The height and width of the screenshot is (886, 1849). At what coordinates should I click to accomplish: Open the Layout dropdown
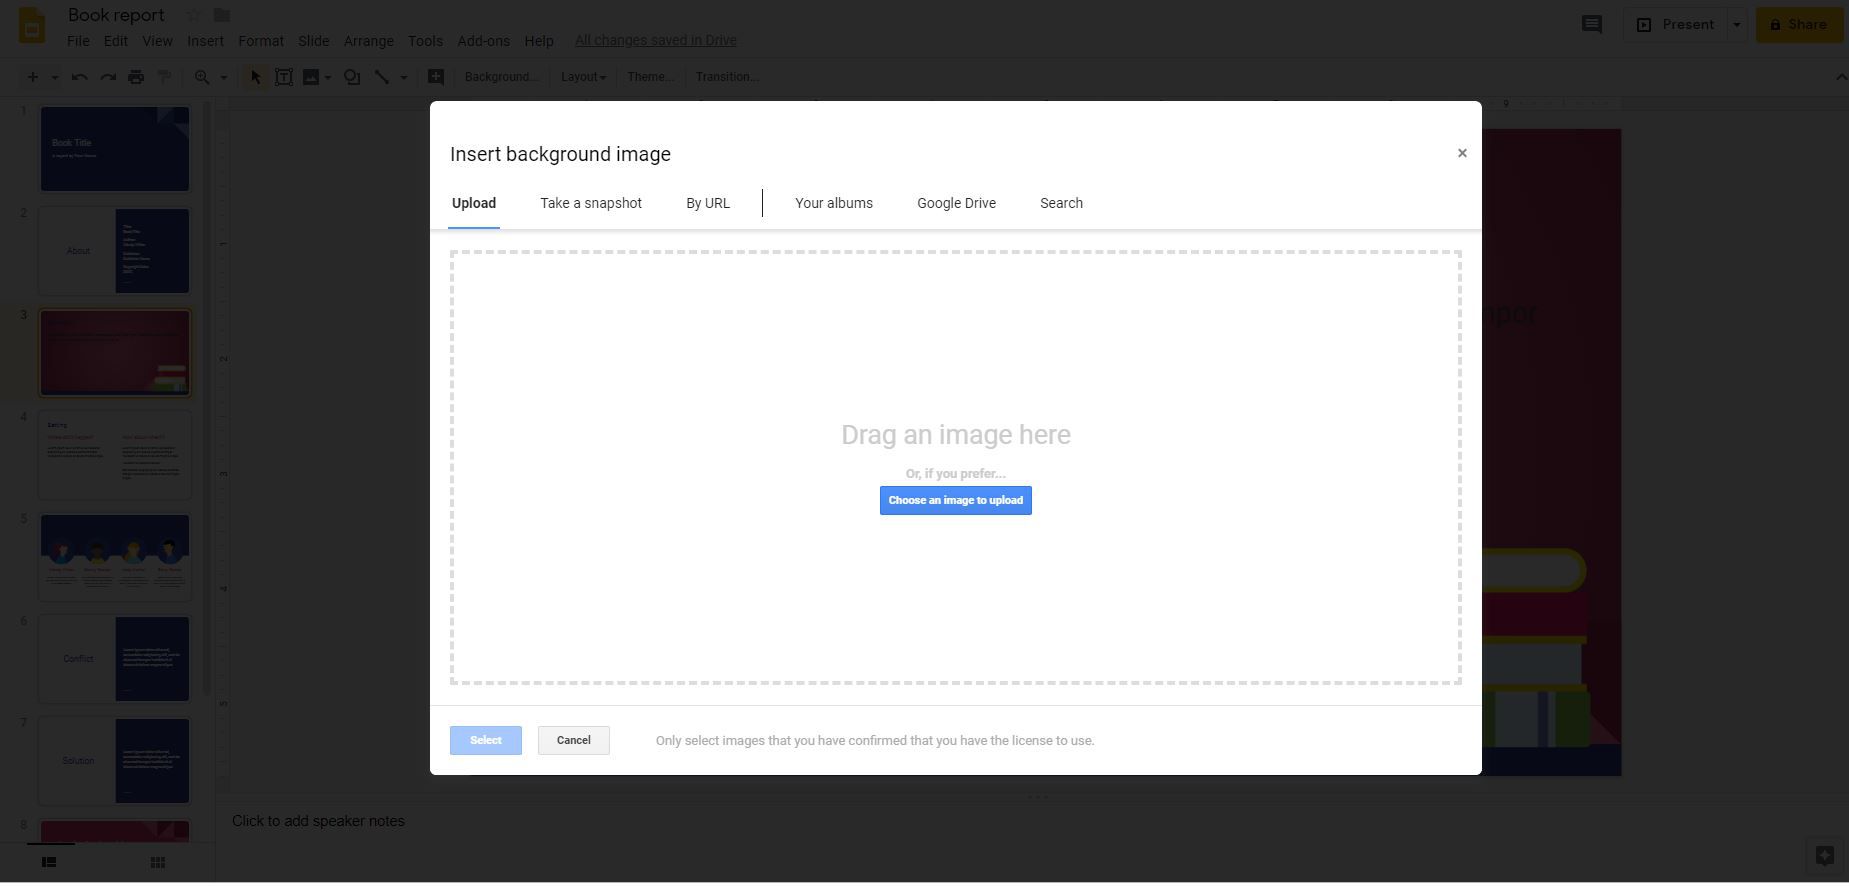click(x=583, y=77)
